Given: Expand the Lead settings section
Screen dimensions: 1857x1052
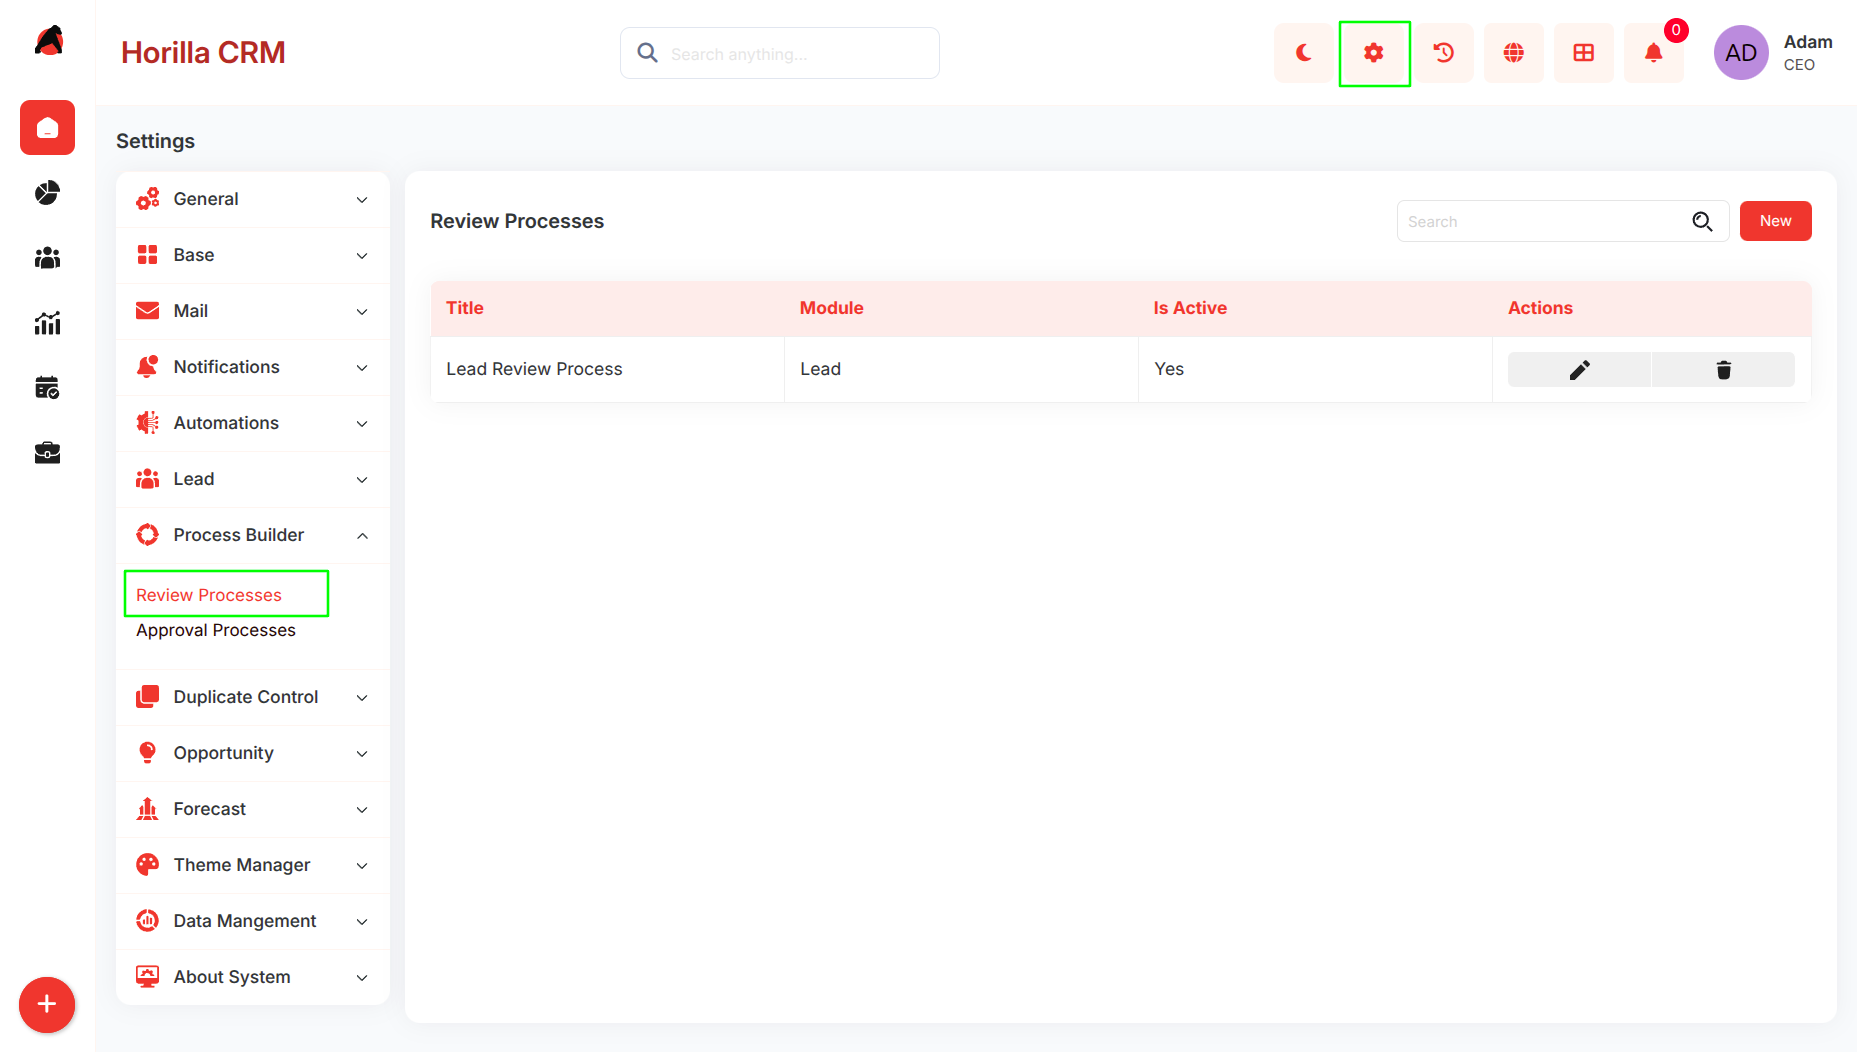Looking at the screenshot, I should pyautogui.click(x=253, y=479).
